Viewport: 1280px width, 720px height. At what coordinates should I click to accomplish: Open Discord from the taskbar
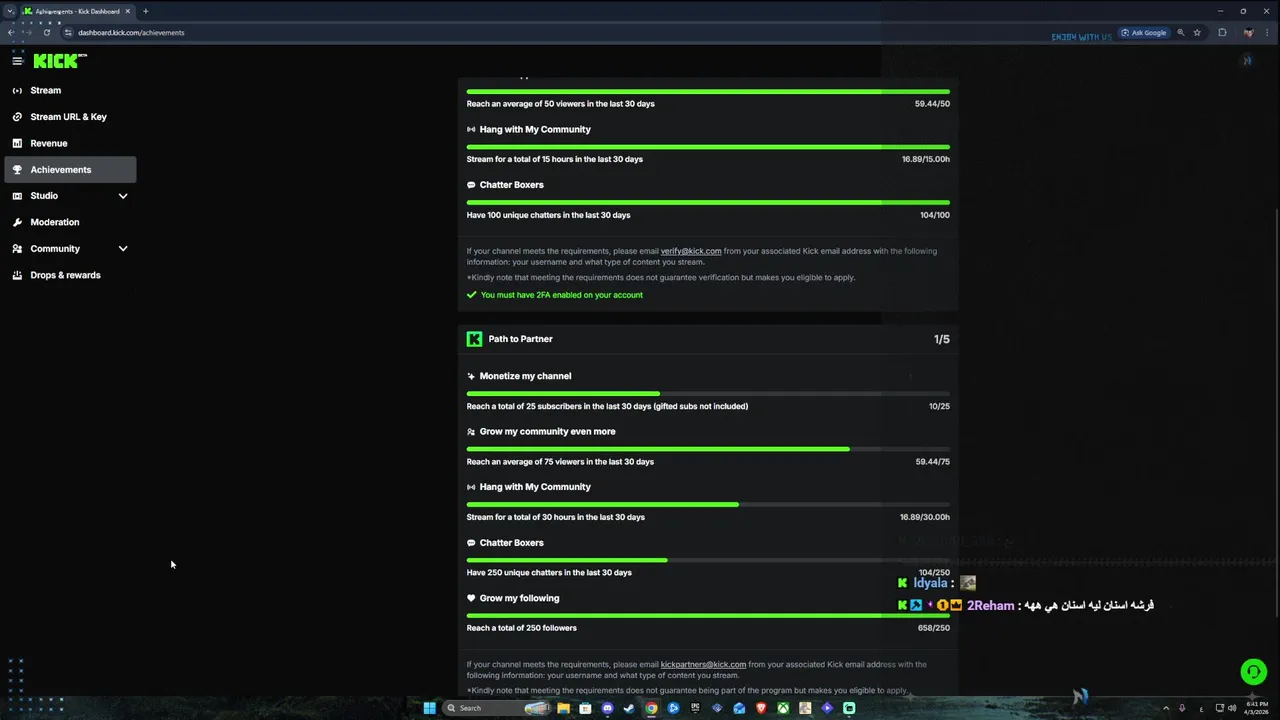[607, 708]
